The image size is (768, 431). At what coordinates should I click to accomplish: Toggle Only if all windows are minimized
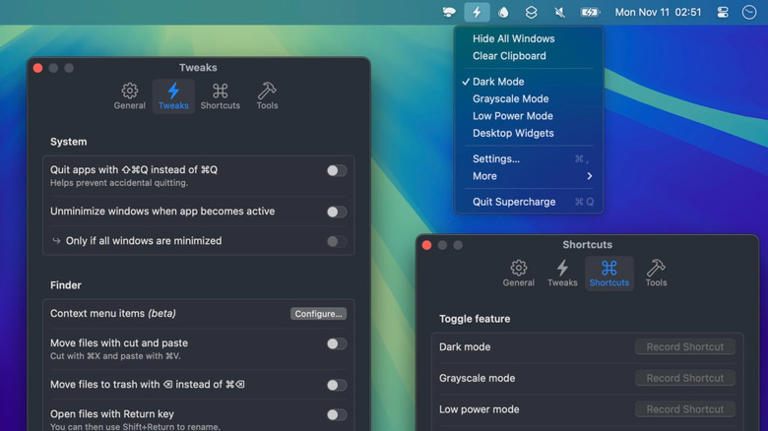click(336, 241)
